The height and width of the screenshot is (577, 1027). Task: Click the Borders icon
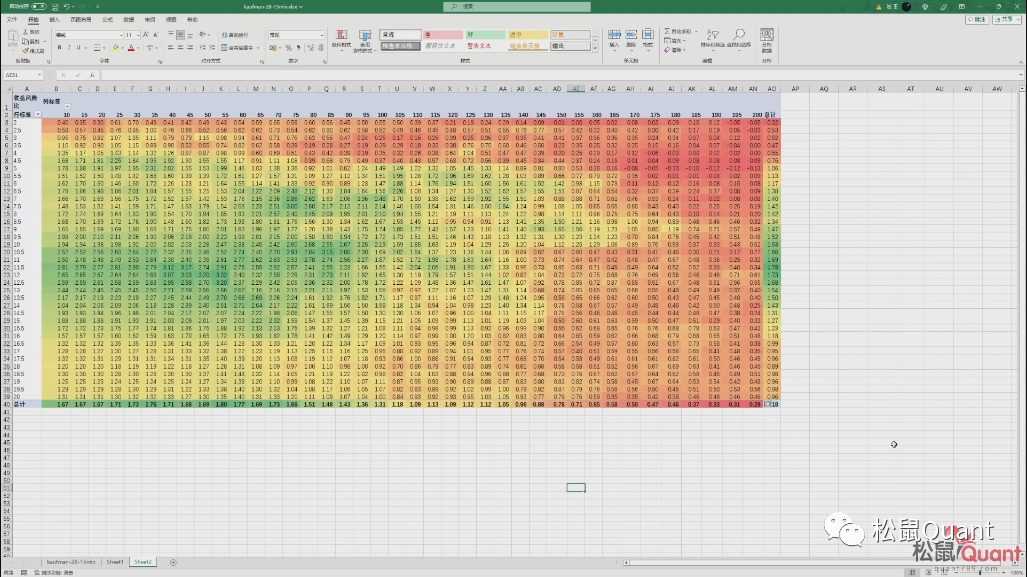click(x=97, y=48)
